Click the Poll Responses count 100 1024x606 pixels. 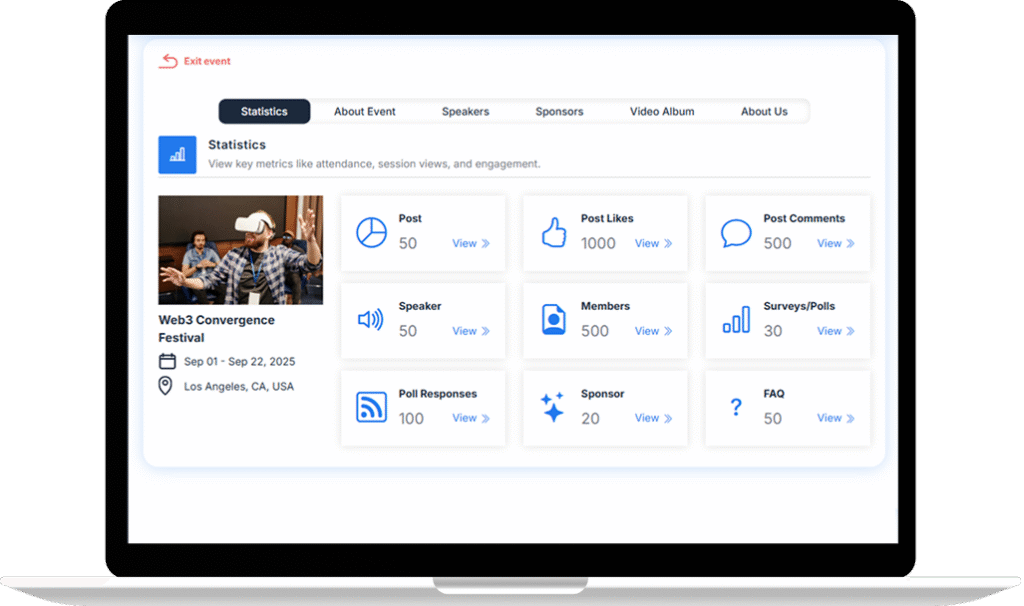pos(411,419)
